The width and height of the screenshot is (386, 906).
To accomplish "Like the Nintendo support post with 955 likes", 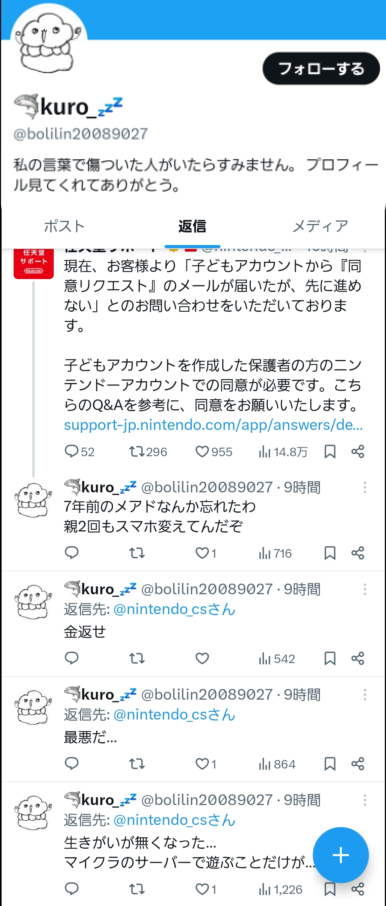I will click(214, 452).
